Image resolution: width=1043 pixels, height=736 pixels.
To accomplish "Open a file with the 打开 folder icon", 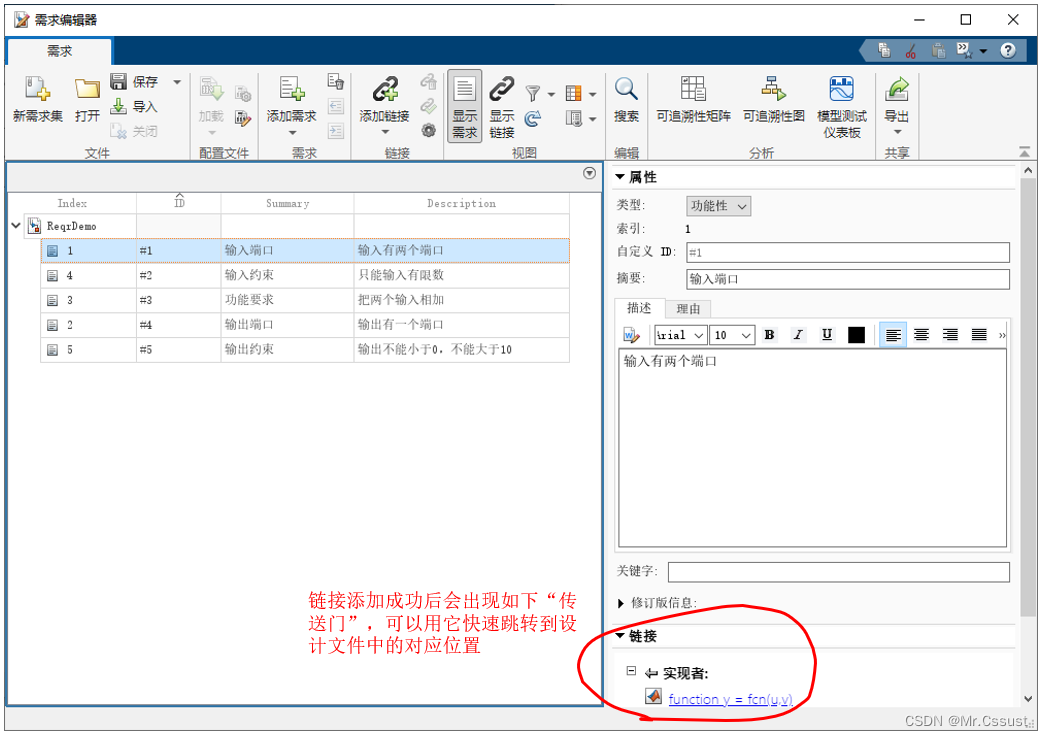I will point(87,91).
